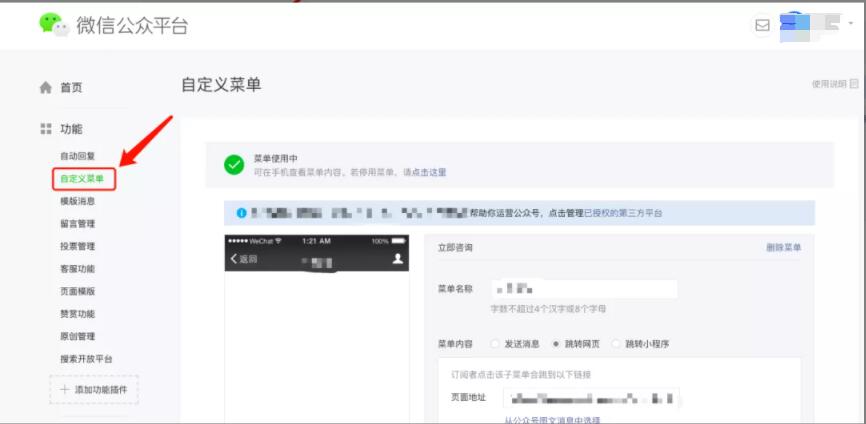Tap the profile icon in phone preview

tap(398, 259)
